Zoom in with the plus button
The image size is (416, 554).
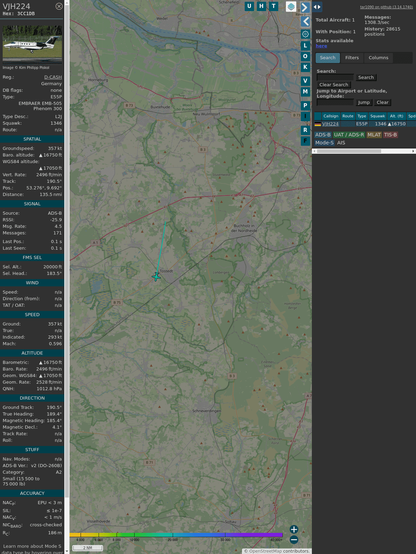(294, 529)
